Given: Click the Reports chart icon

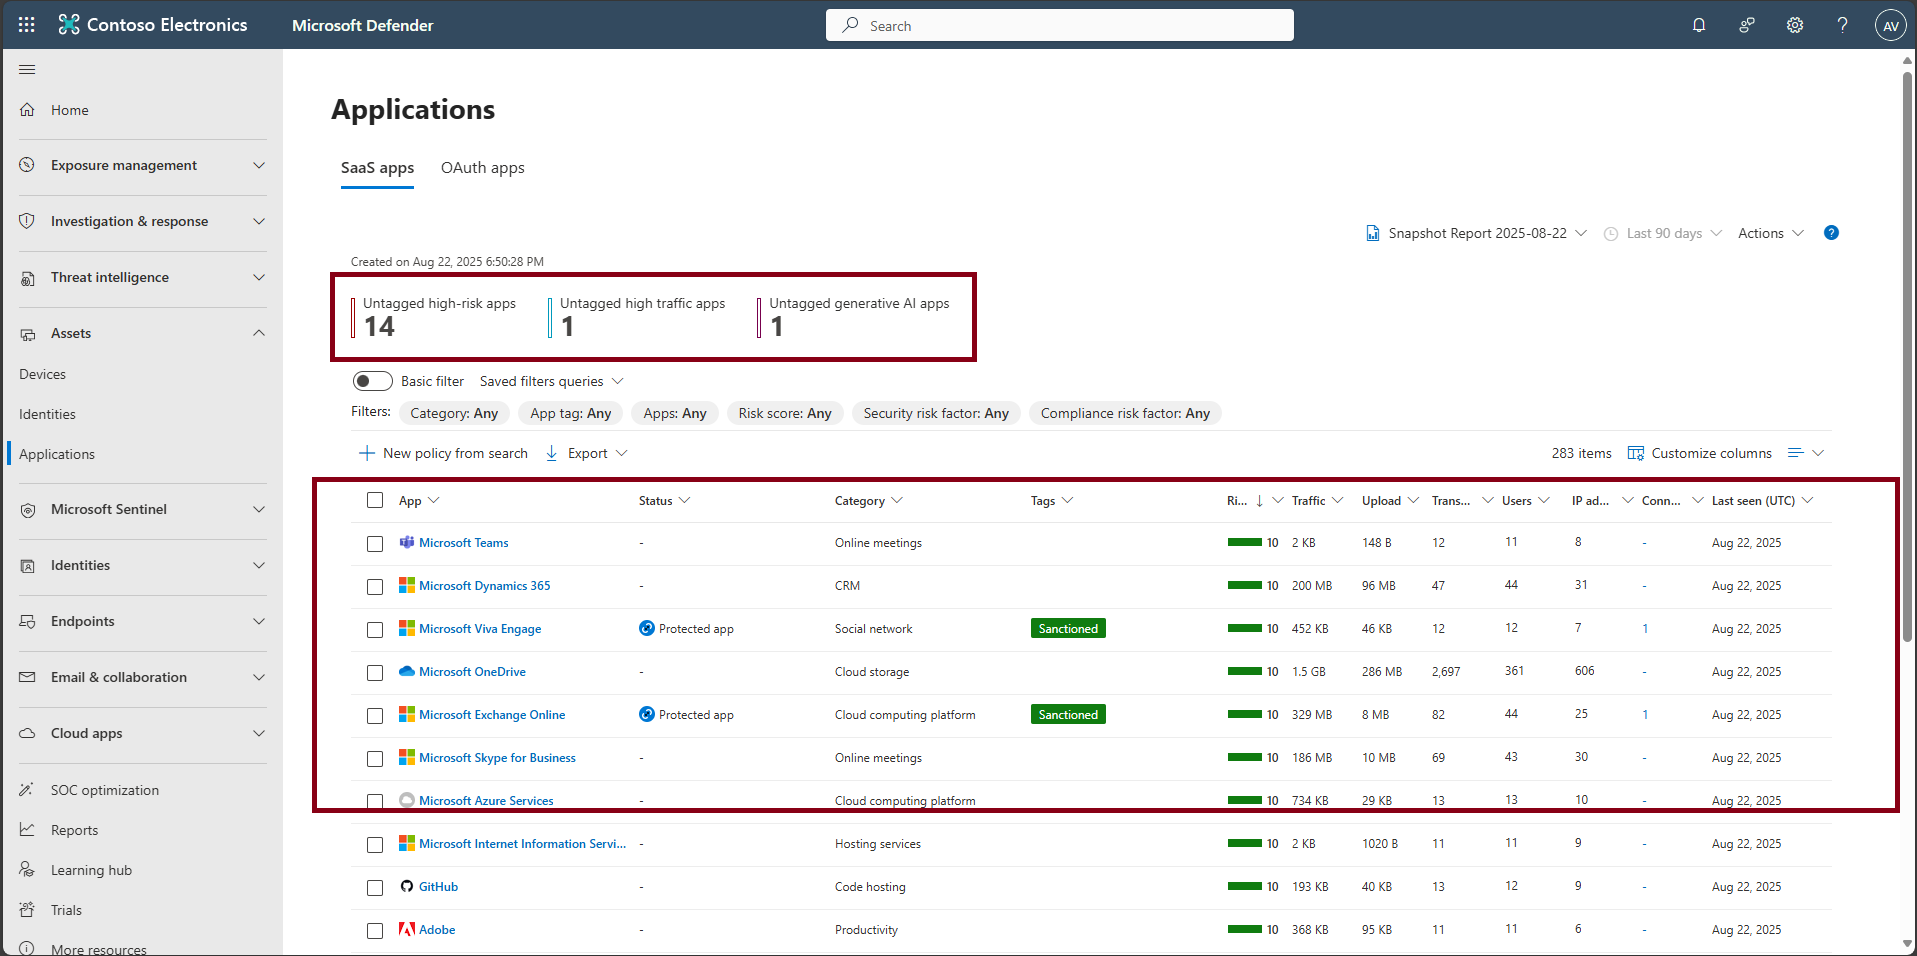Looking at the screenshot, I should point(27,830).
